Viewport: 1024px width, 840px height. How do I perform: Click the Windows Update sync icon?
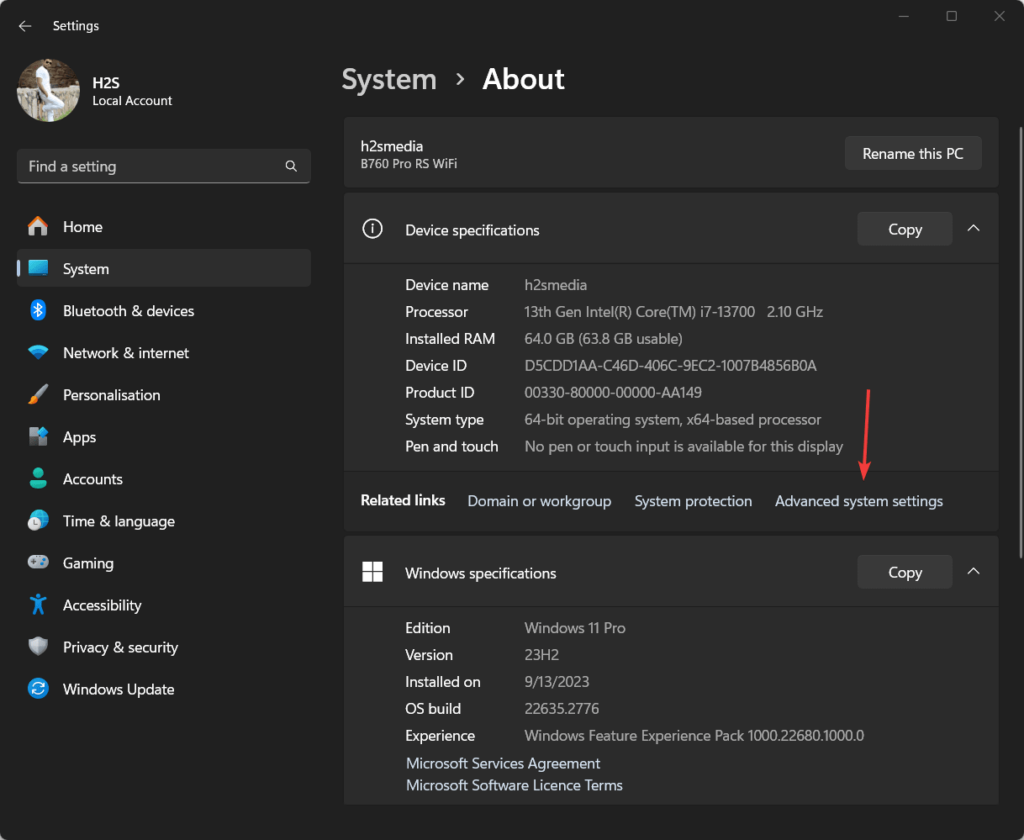38,689
